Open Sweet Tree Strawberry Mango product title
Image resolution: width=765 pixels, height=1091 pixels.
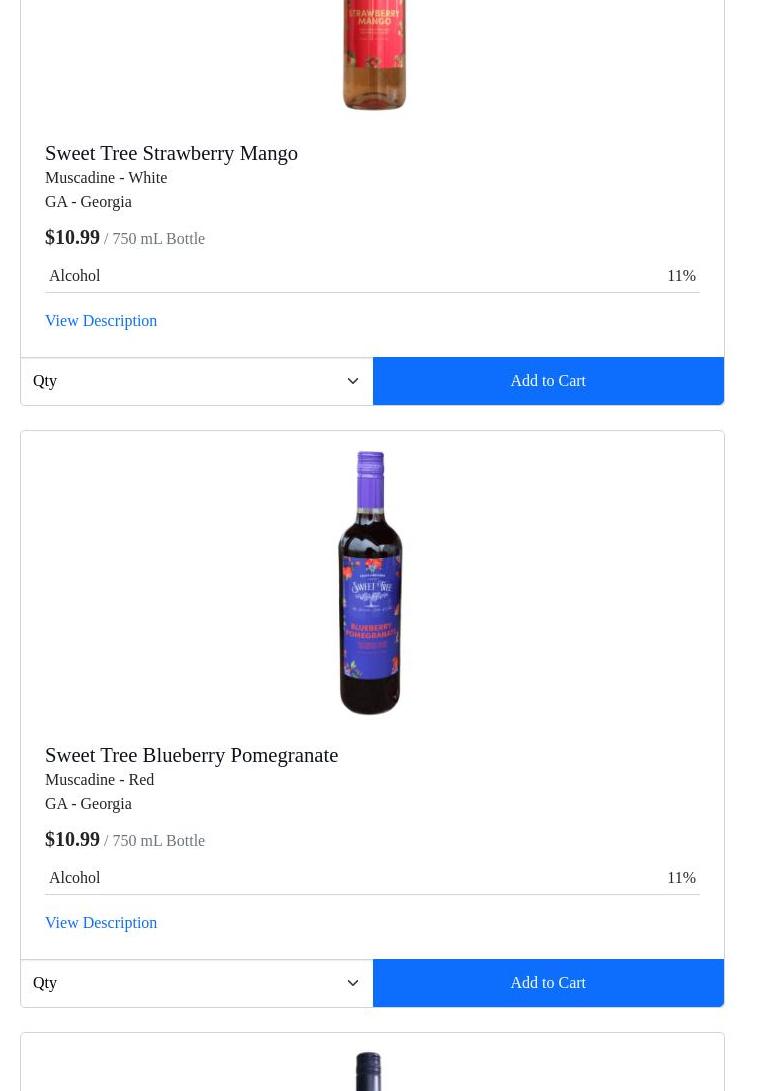coord(171,153)
